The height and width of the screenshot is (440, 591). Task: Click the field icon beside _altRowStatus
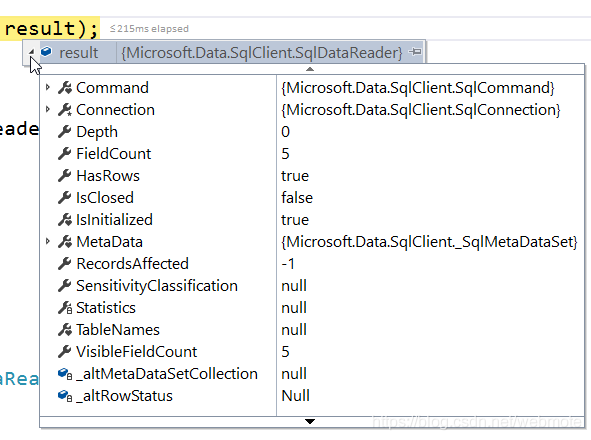[65, 396]
